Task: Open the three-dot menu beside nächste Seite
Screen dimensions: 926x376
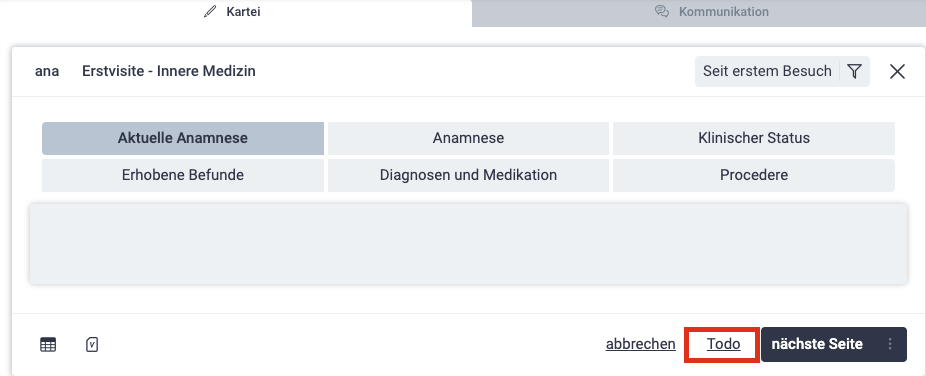Action: click(890, 344)
